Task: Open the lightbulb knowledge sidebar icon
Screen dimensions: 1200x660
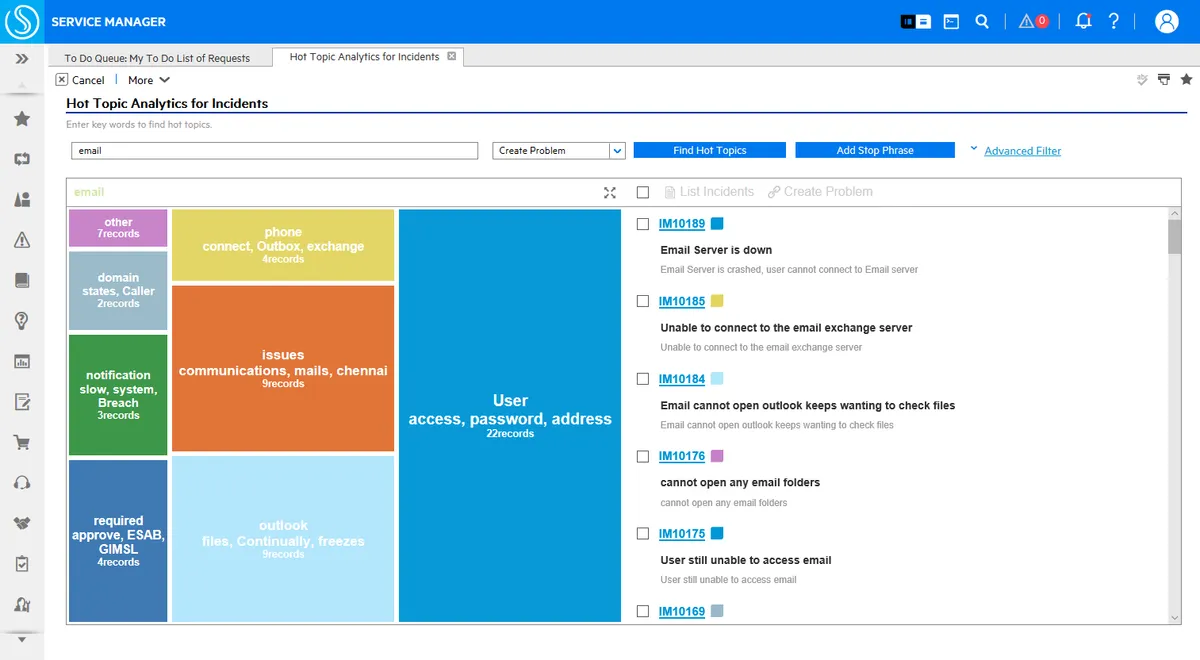Action: pyautogui.click(x=22, y=321)
